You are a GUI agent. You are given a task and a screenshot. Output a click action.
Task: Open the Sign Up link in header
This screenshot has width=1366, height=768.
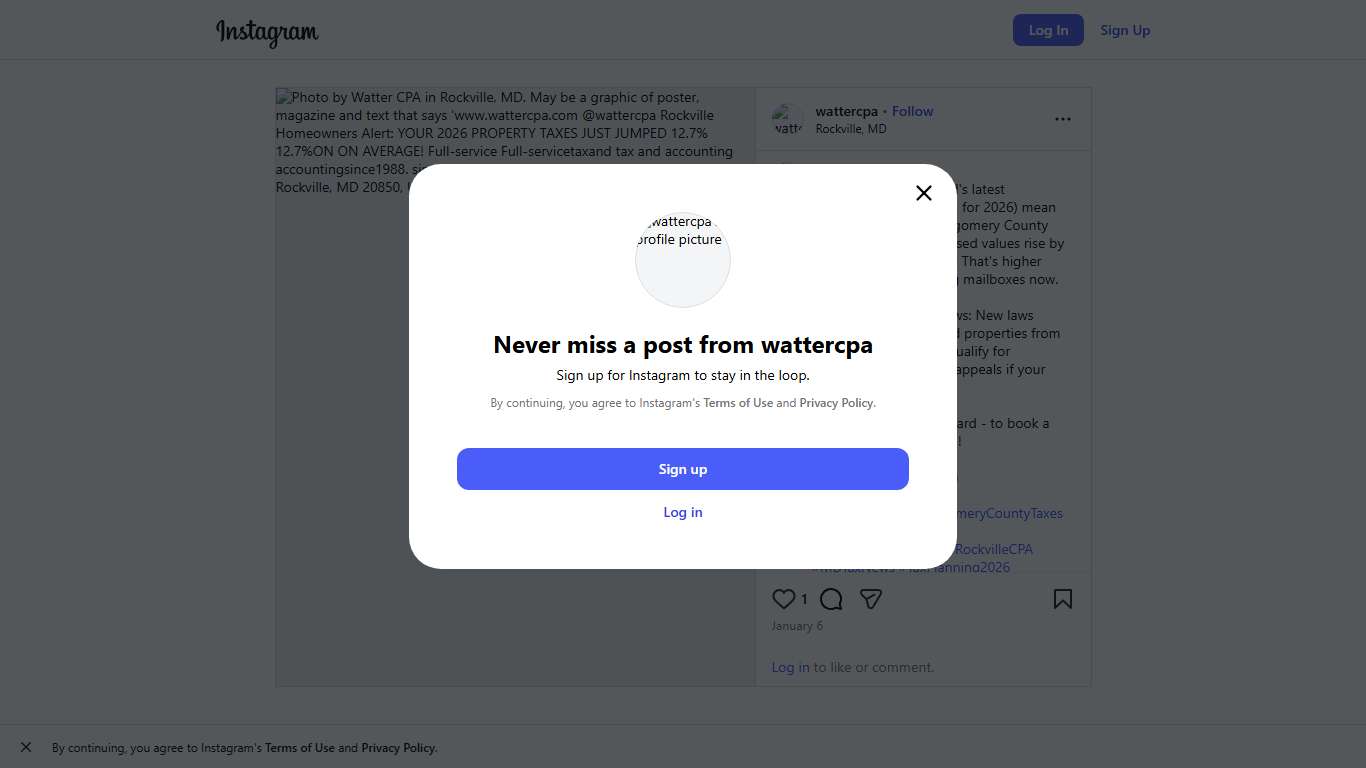pos(1125,30)
